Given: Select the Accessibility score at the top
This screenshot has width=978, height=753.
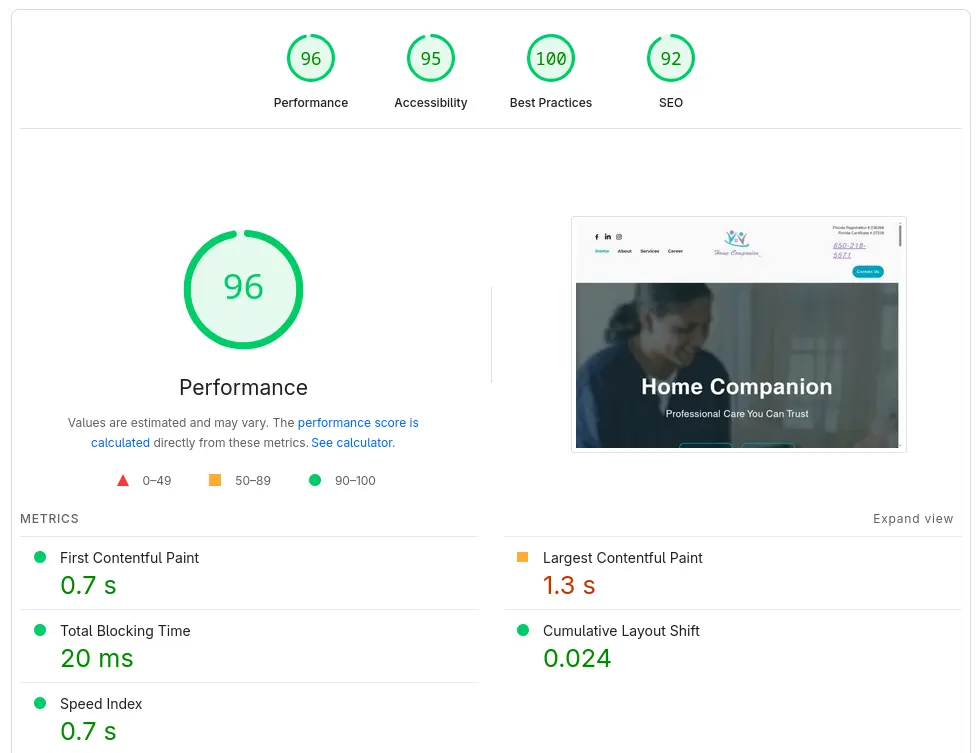Looking at the screenshot, I should [430, 58].
